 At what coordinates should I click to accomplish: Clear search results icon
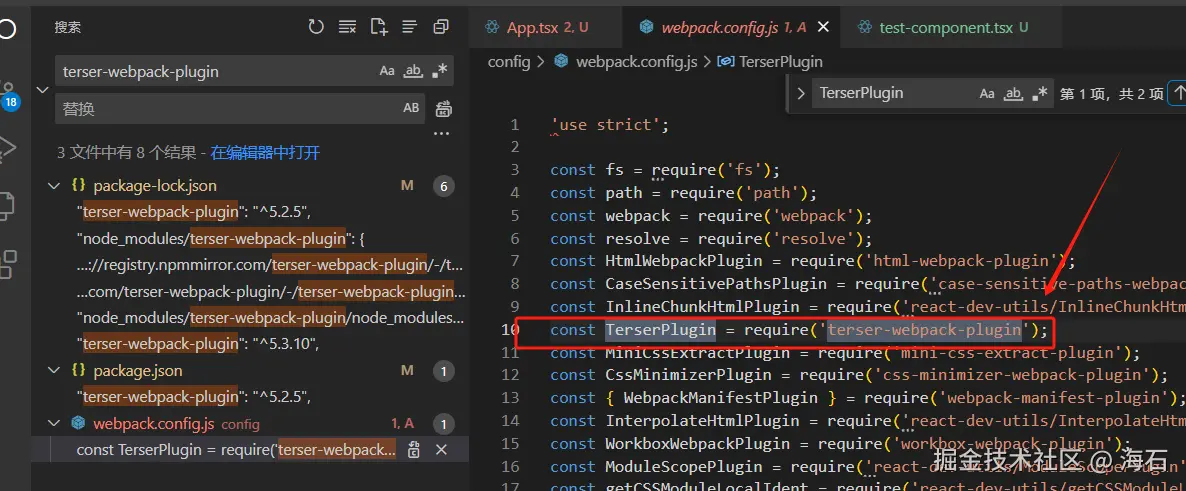[347, 27]
